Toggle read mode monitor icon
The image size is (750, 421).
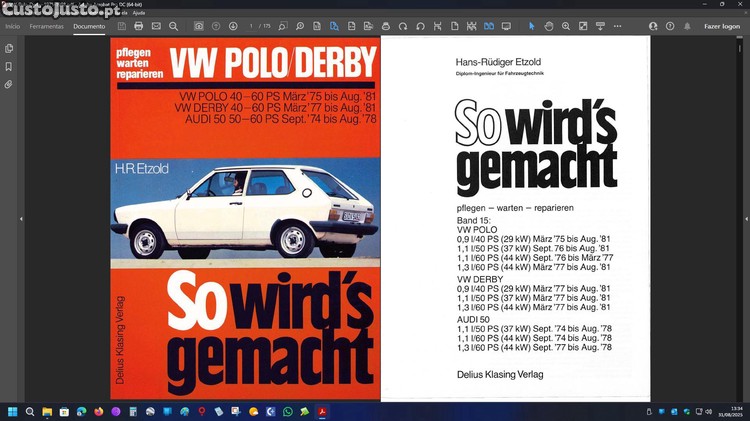pos(506,26)
